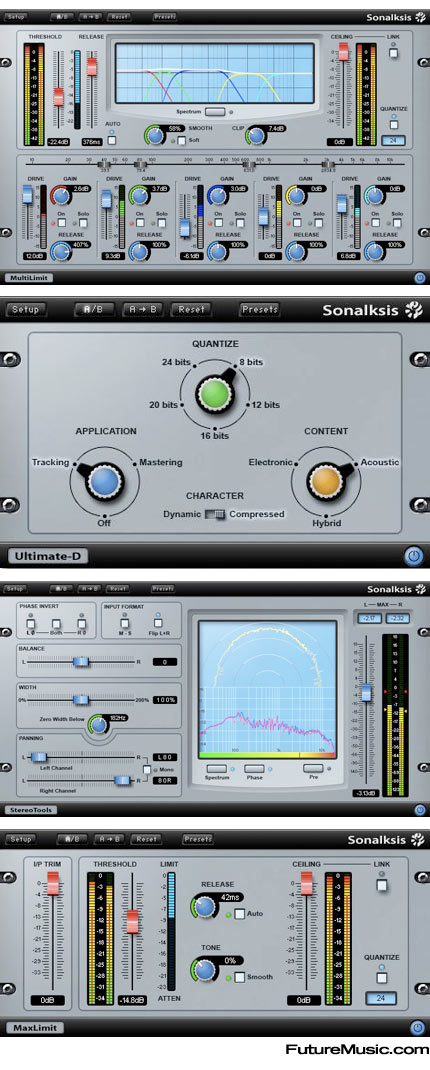Click the MaxLimit threshold value field -14.8dB

(132, 1000)
